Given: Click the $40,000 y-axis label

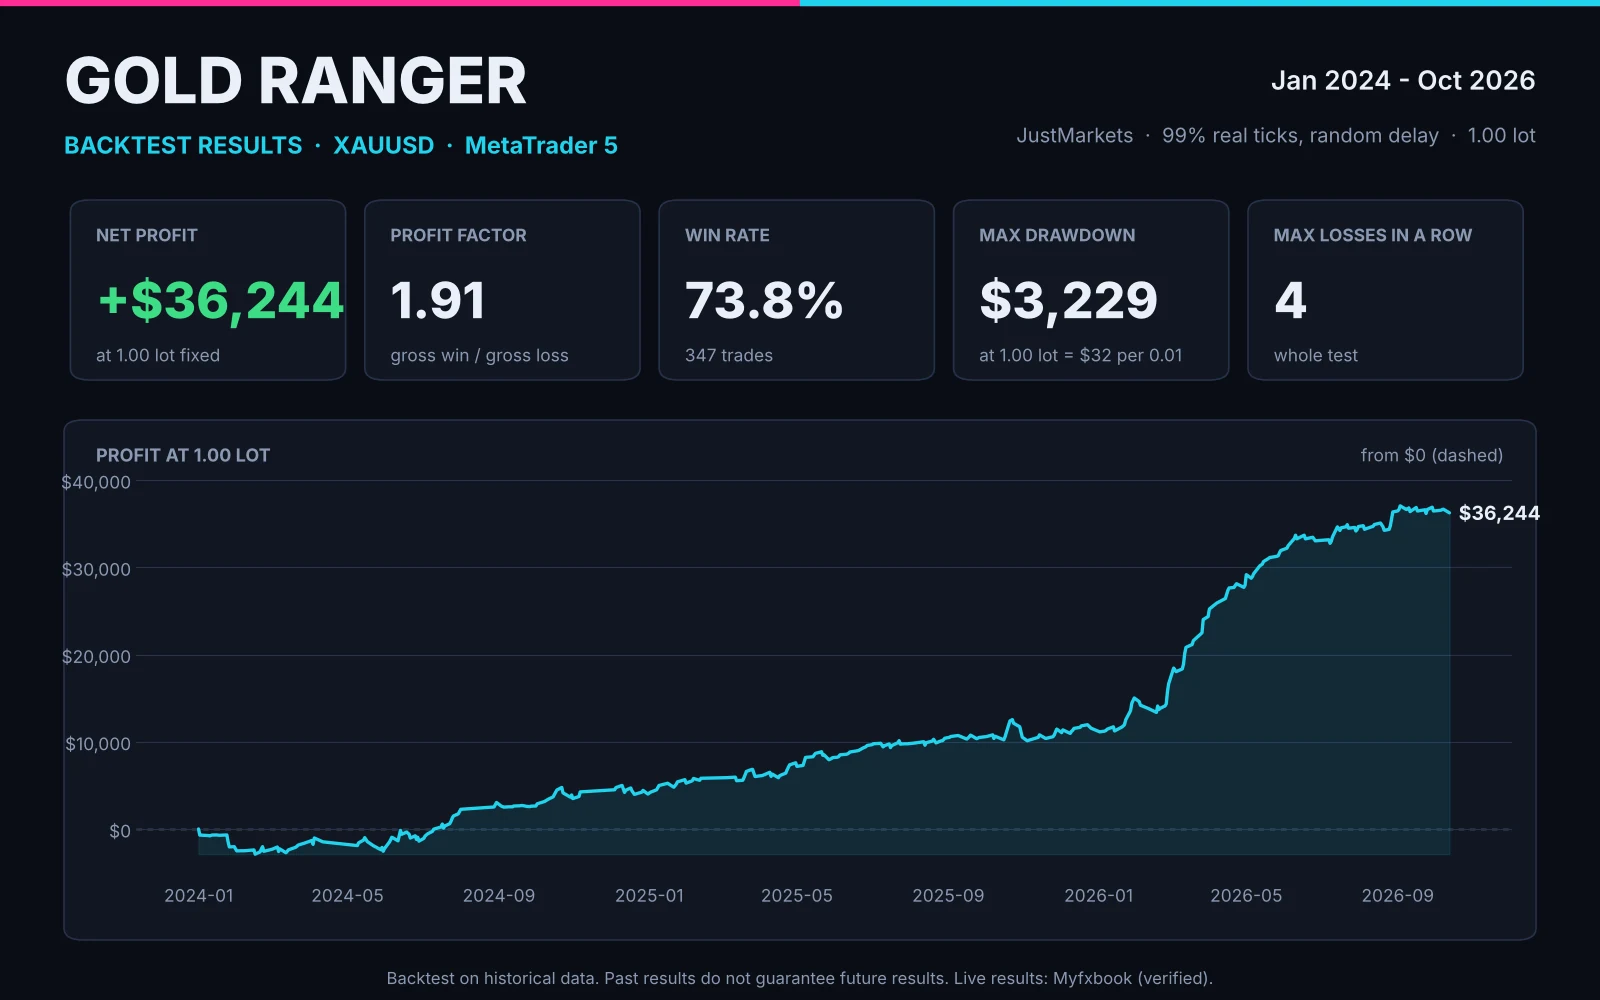Looking at the screenshot, I should (96, 482).
